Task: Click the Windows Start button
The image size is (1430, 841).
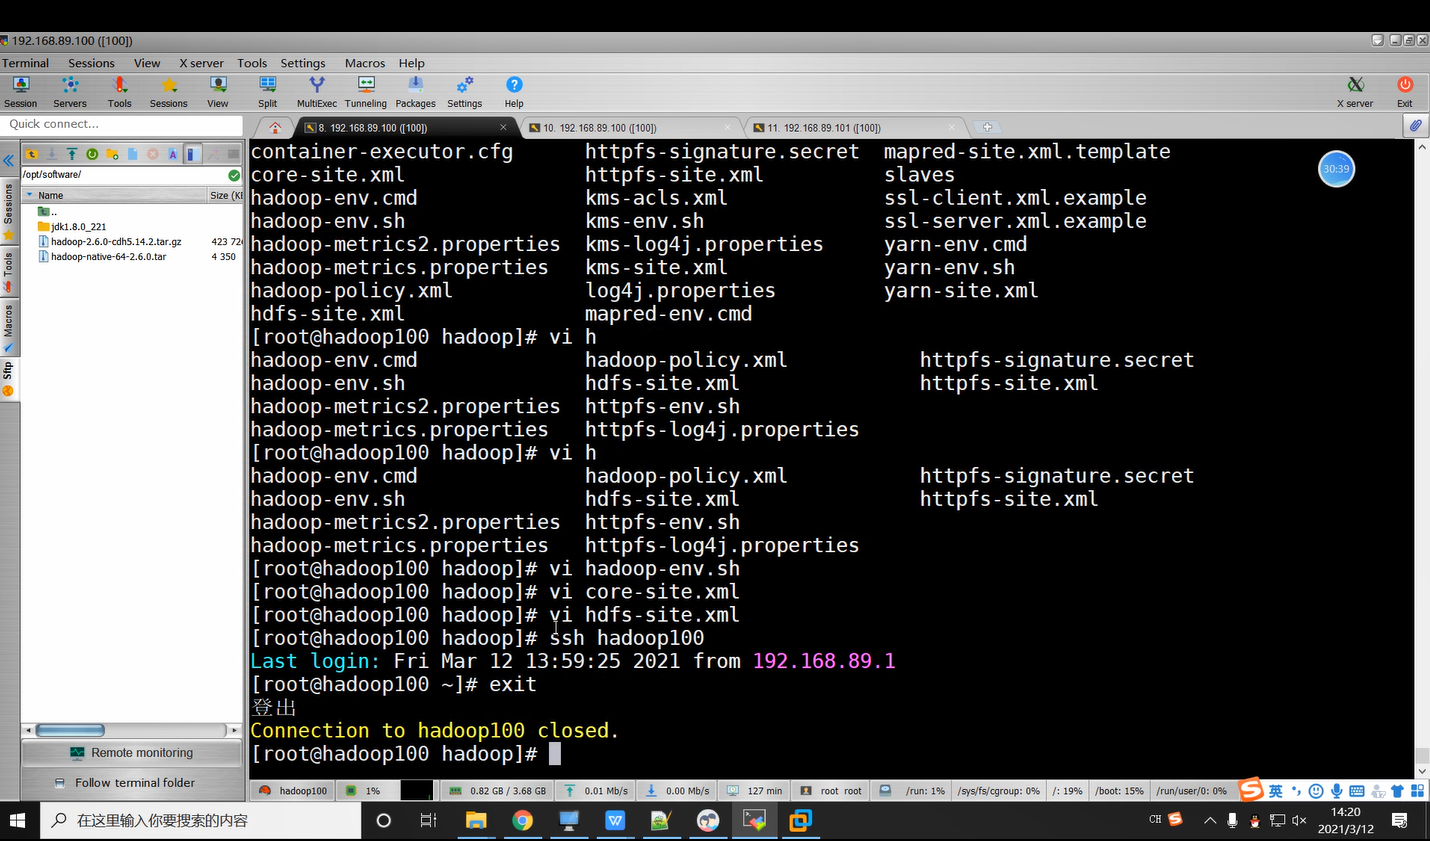Action: (17, 821)
